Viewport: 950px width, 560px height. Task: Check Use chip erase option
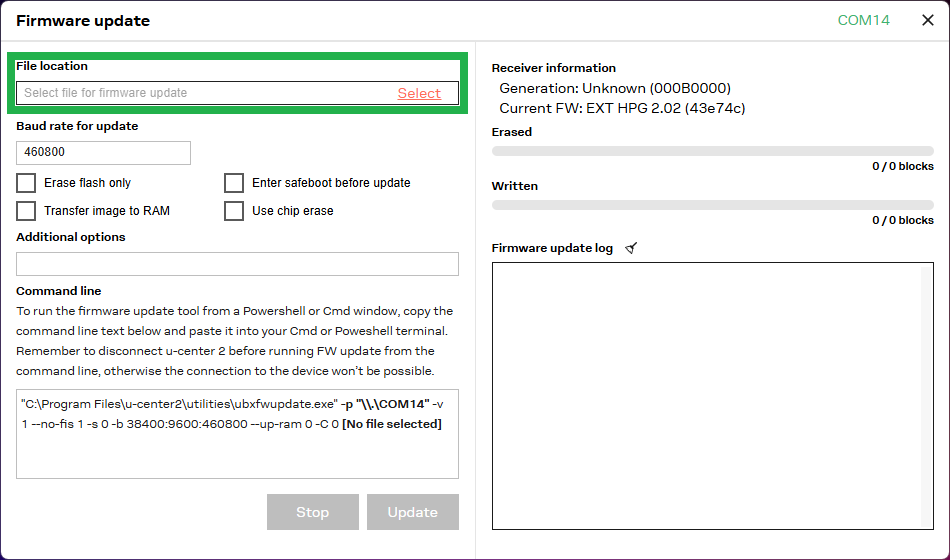pos(234,211)
